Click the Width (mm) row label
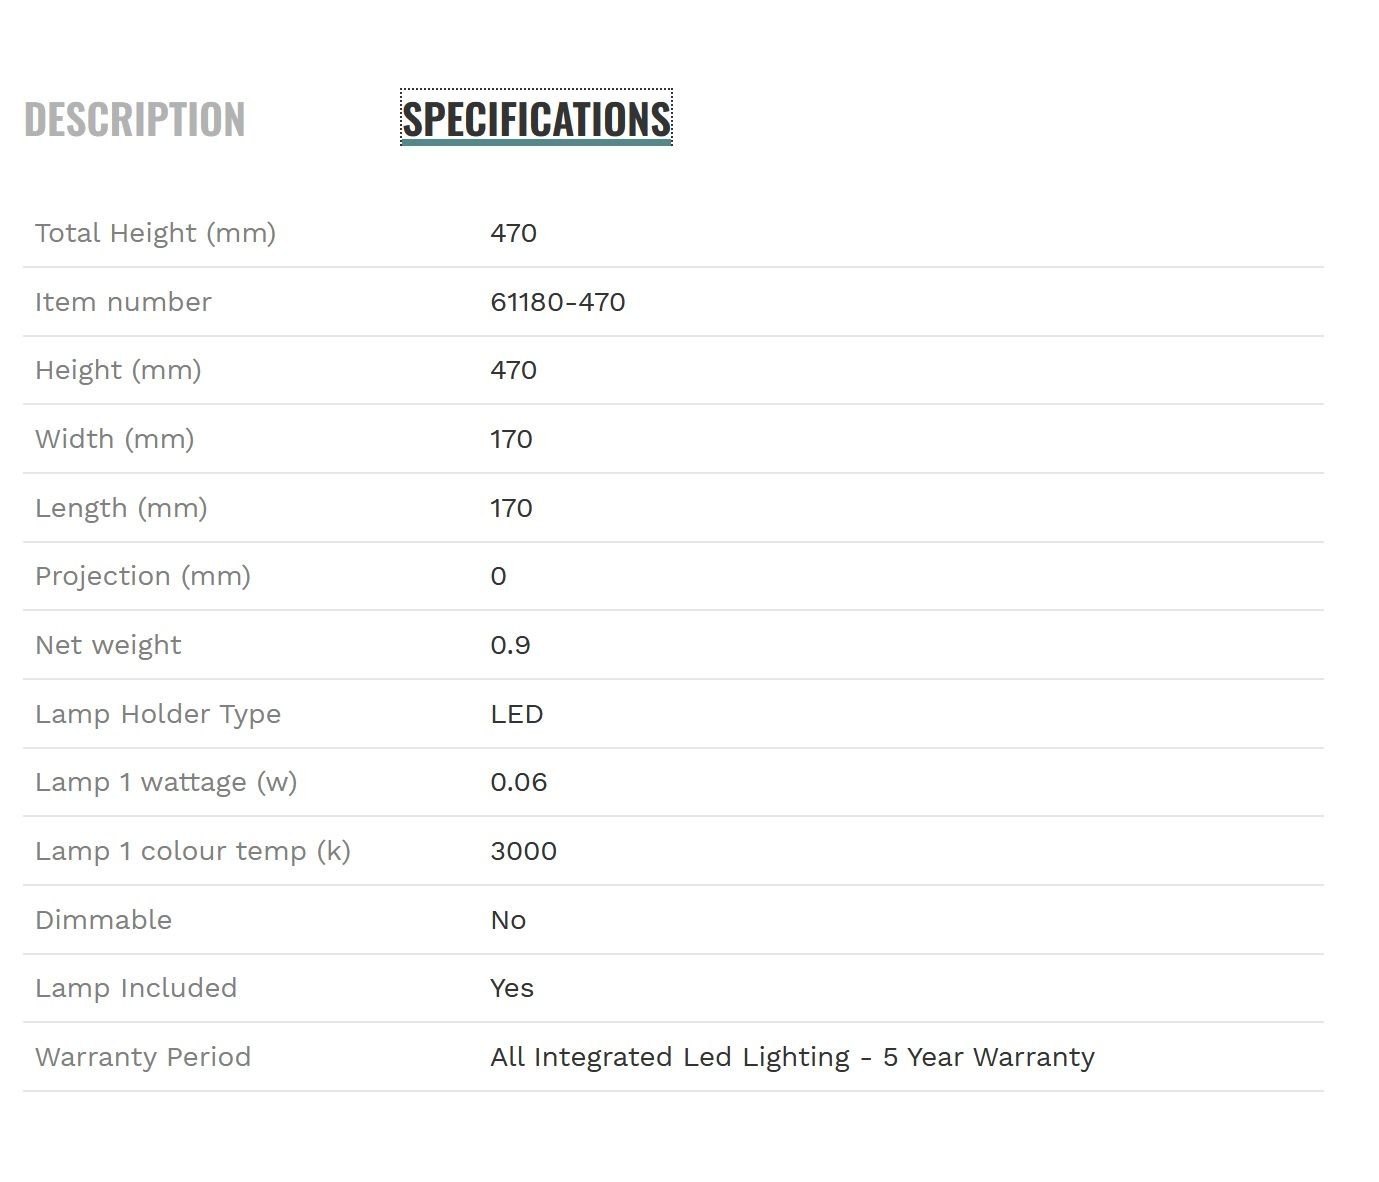1379x1182 pixels. pos(114,439)
